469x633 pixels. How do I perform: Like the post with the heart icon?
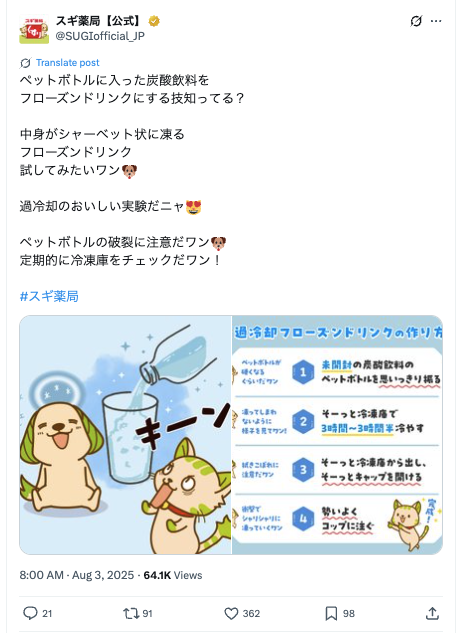[231, 614]
